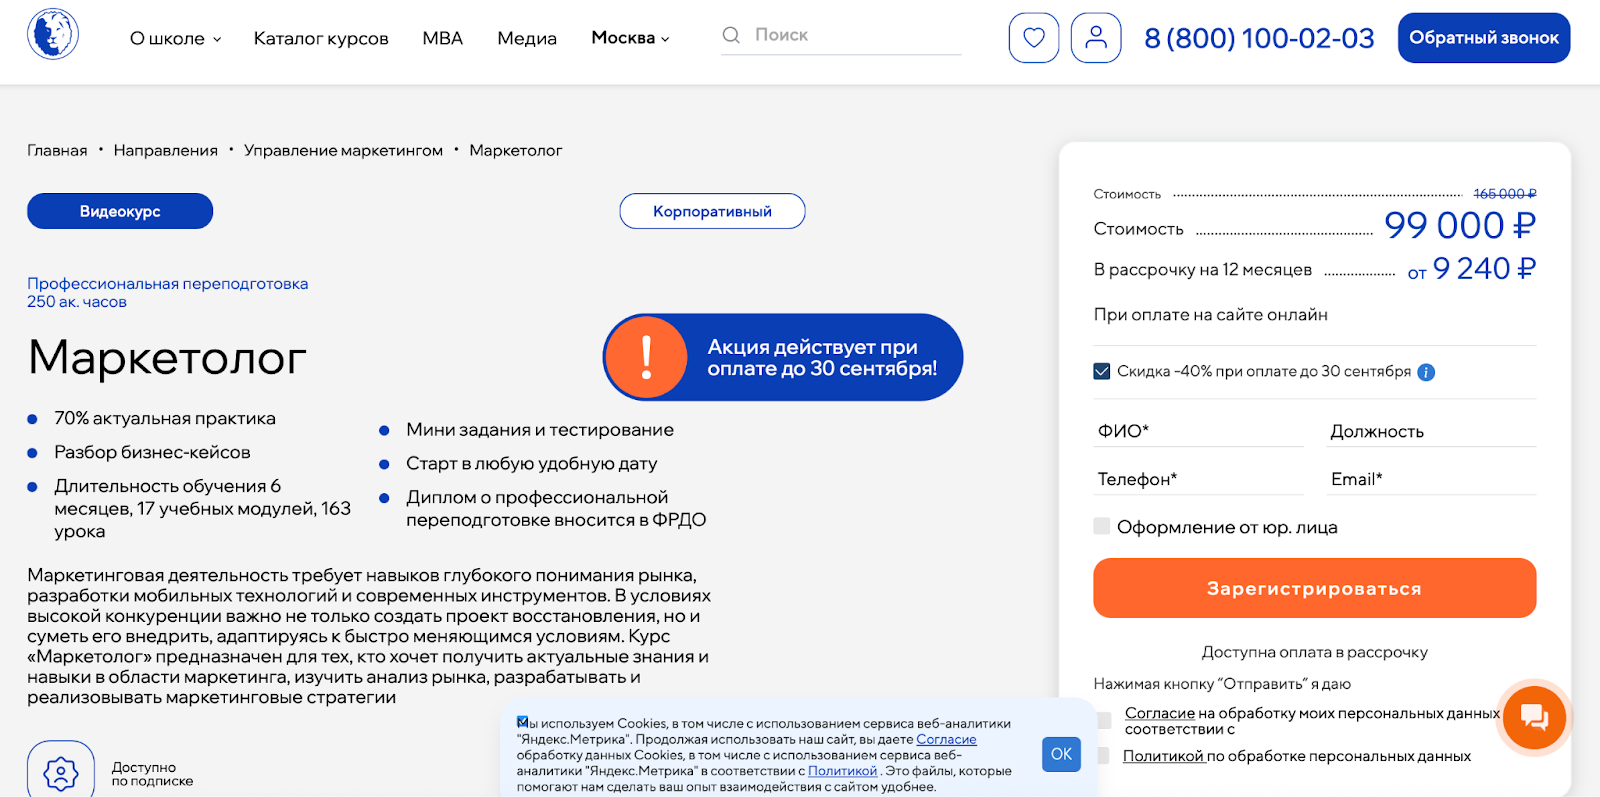This screenshot has height=797, width=1600.
Task: Click the search magnifier icon
Action: (x=731, y=35)
